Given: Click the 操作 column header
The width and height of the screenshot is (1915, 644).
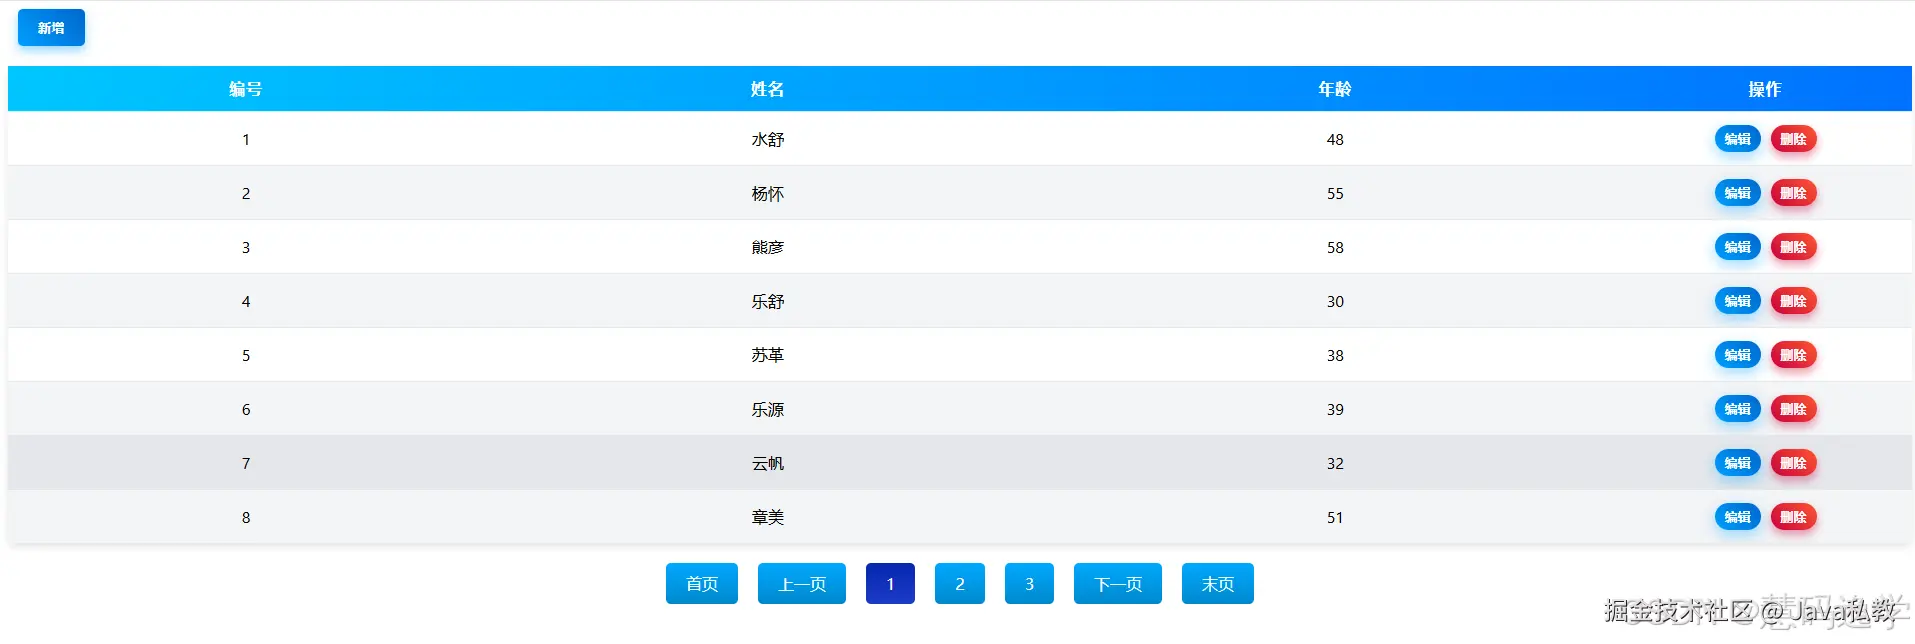Looking at the screenshot, I should pos(1765,89).
